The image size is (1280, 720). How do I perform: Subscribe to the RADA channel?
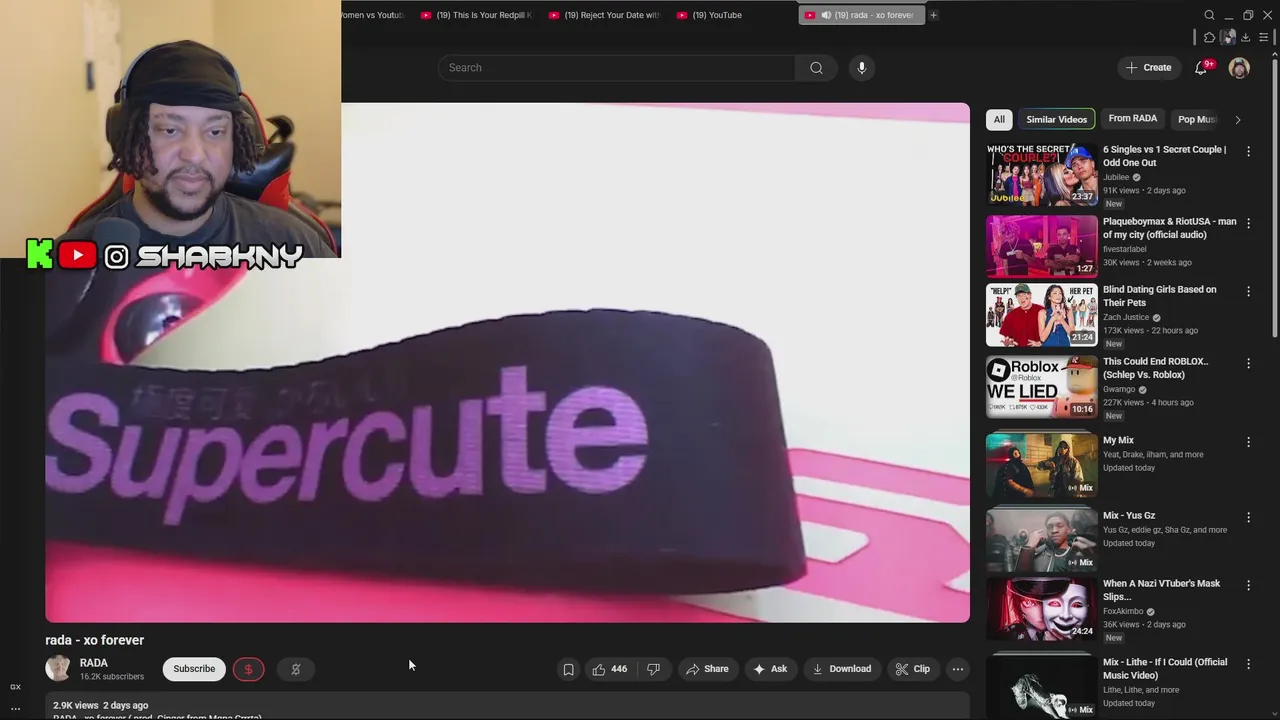[194, 669]
